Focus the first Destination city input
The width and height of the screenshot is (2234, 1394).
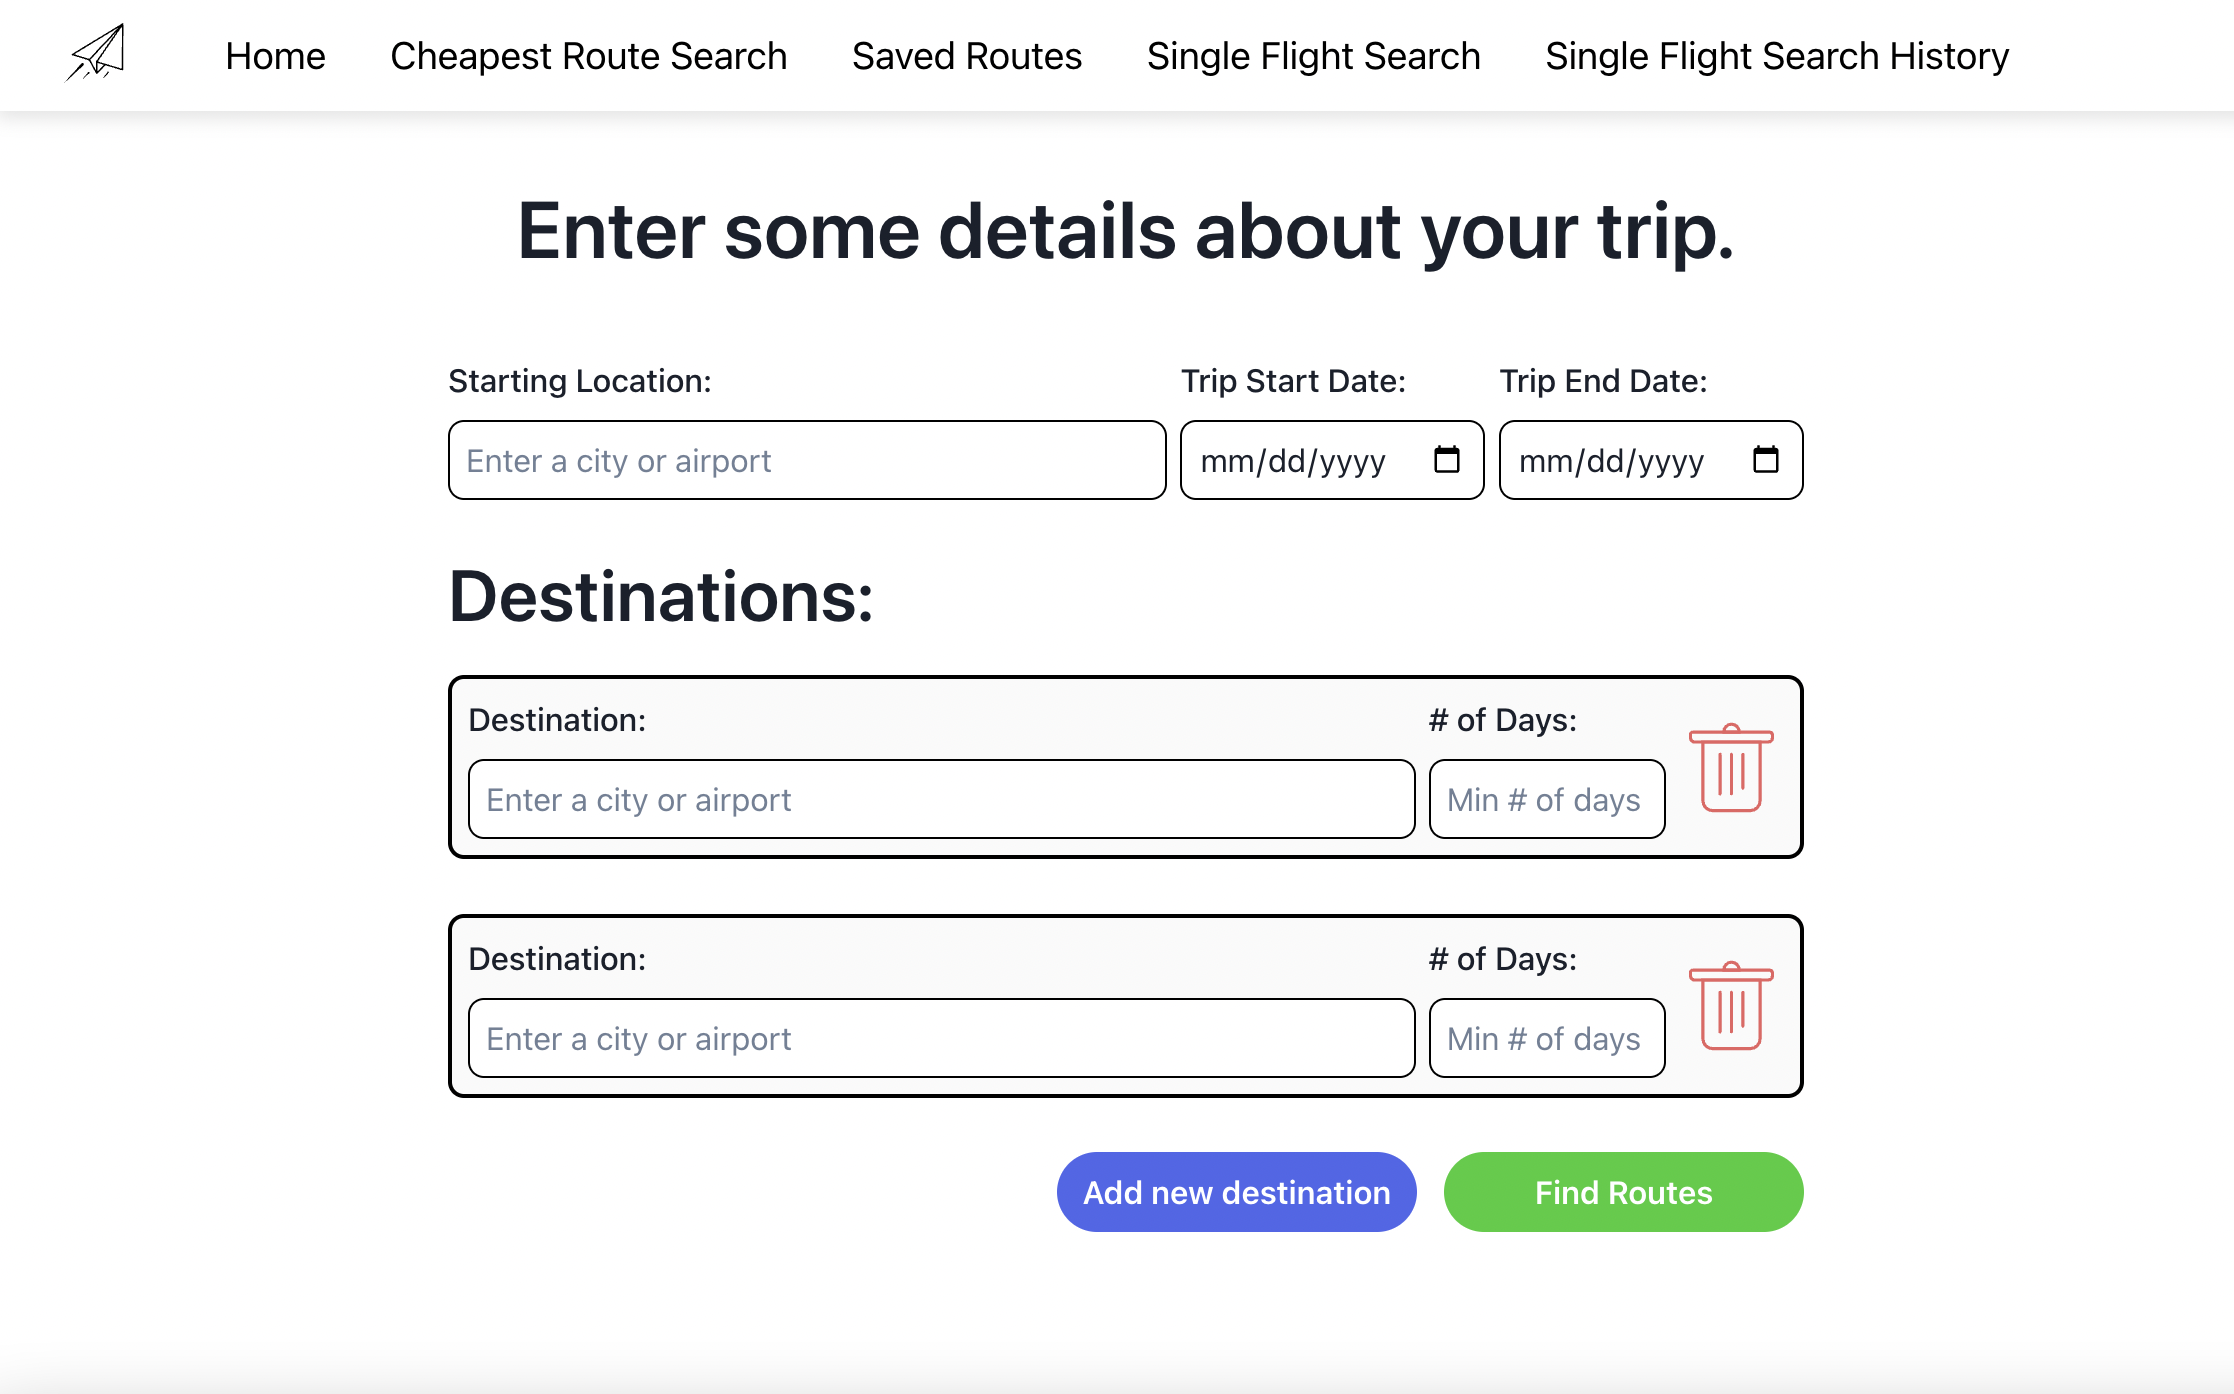click(x=940, y=799)
